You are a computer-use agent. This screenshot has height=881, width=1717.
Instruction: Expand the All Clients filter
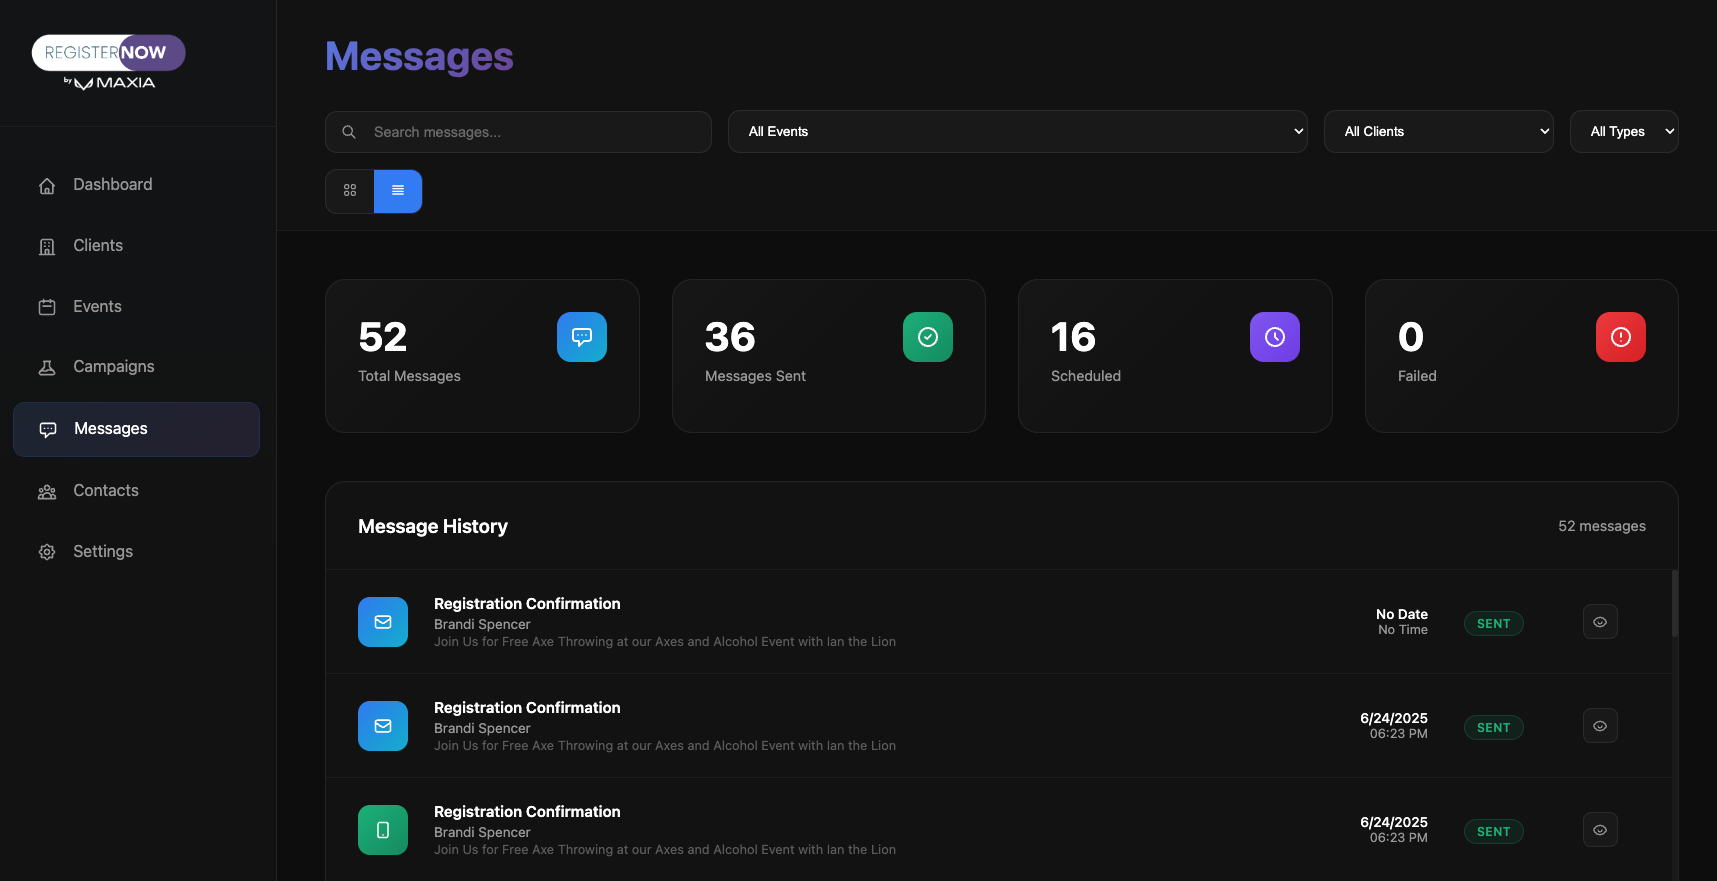coord(1438,132)
